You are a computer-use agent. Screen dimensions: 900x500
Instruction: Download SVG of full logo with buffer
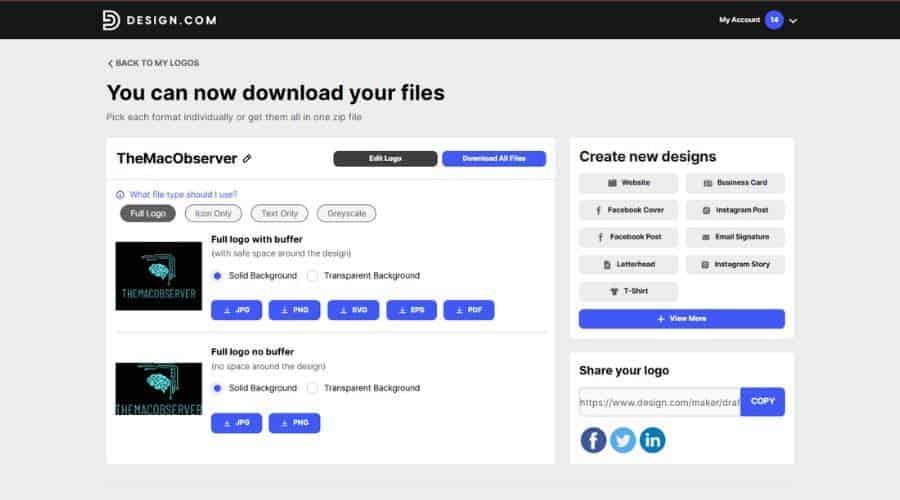(353, 310)
